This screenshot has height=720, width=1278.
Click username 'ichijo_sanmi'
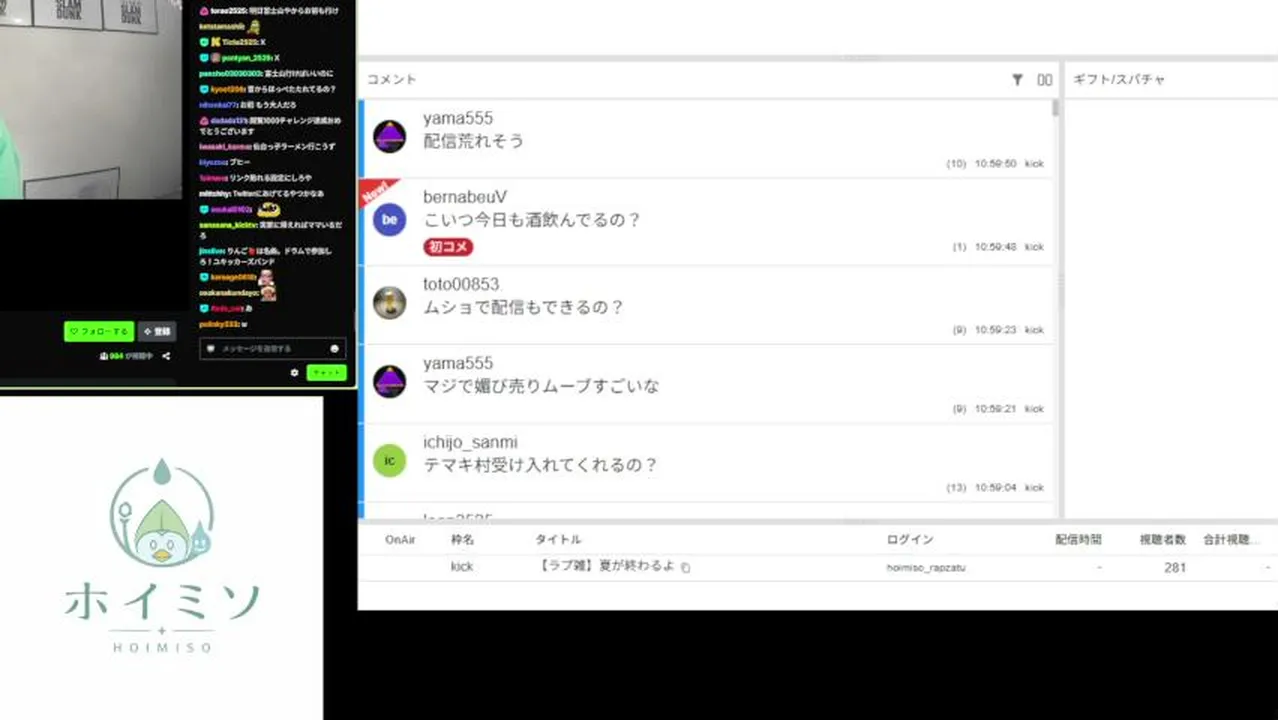click(470, 442)
